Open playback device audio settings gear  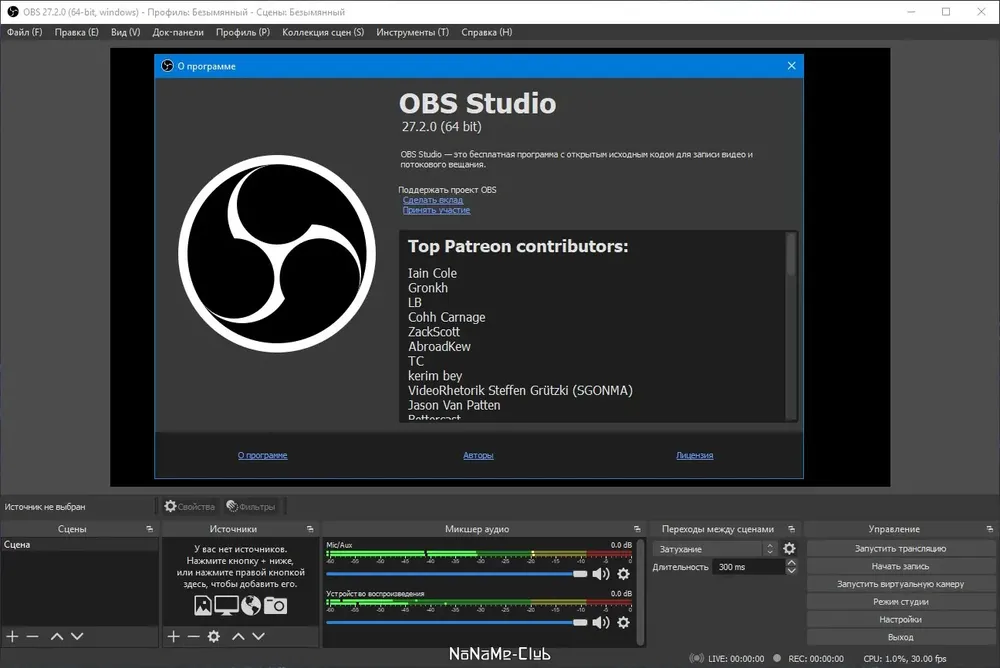(x=623, y=622)
